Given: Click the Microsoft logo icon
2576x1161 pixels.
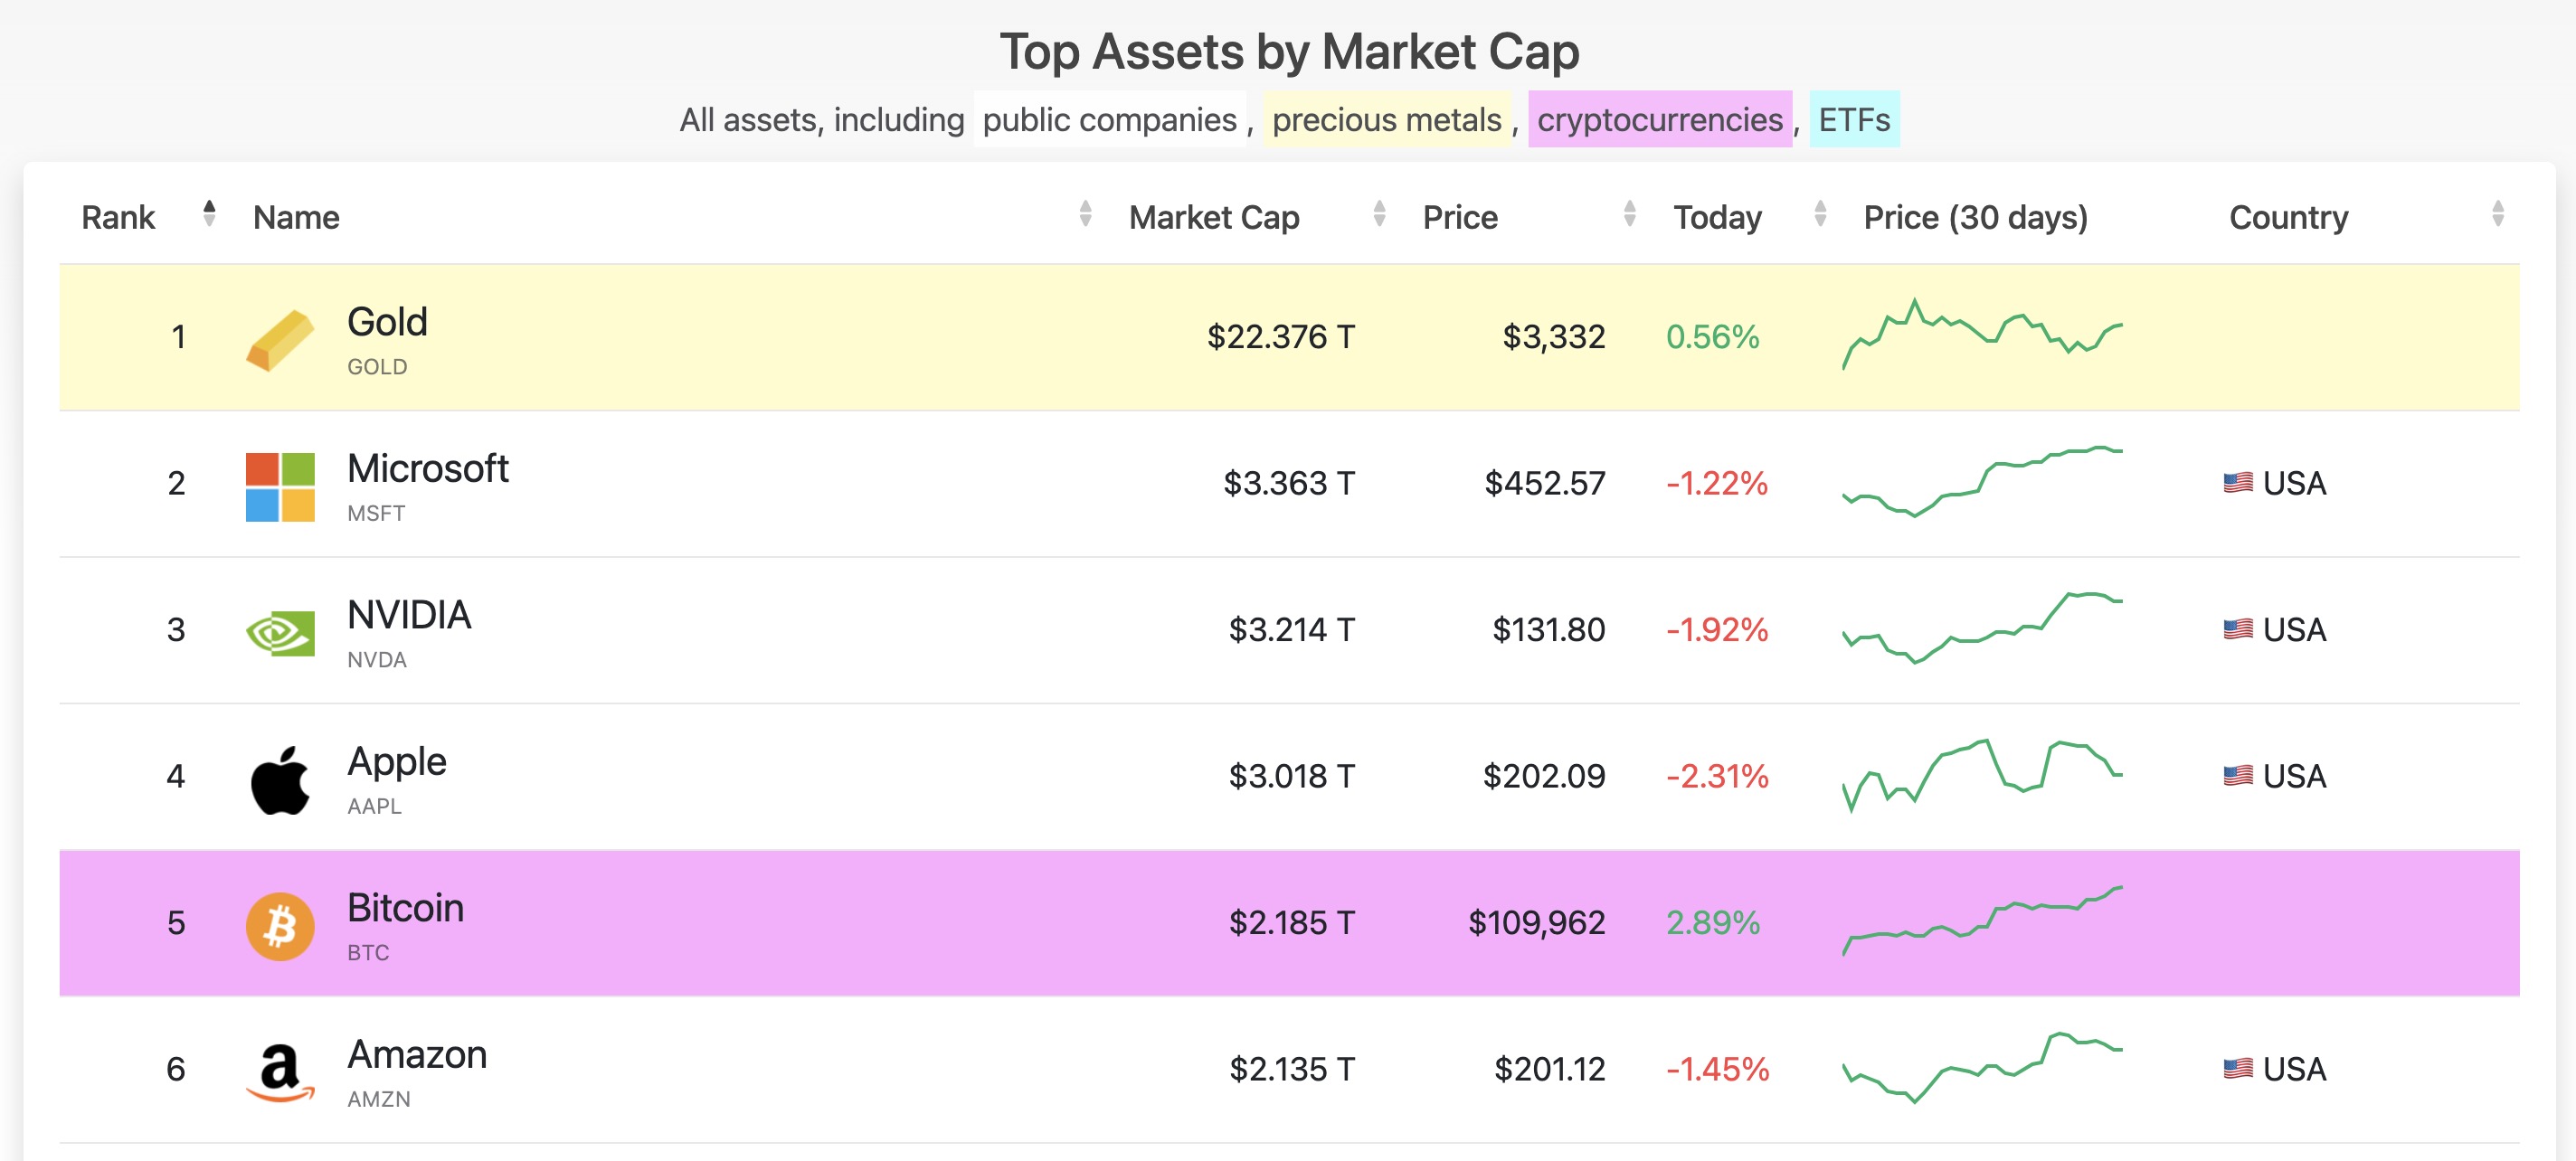Looking at the screenshot, I should click(280, 487).
